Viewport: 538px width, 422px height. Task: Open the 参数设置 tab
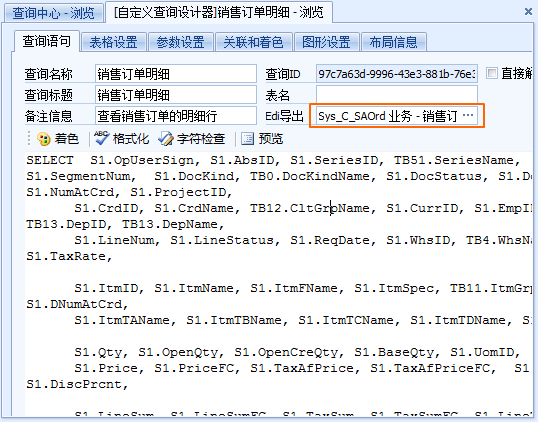click(180, 42)
